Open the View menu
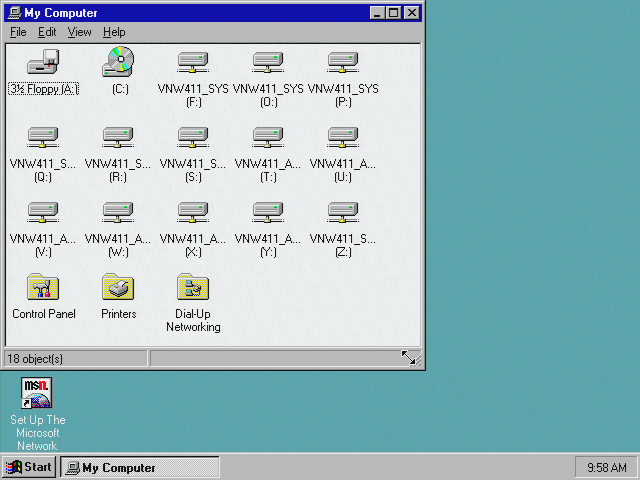Image resolution: width=640 pixels, height=480 pixels. click(79, 32)
